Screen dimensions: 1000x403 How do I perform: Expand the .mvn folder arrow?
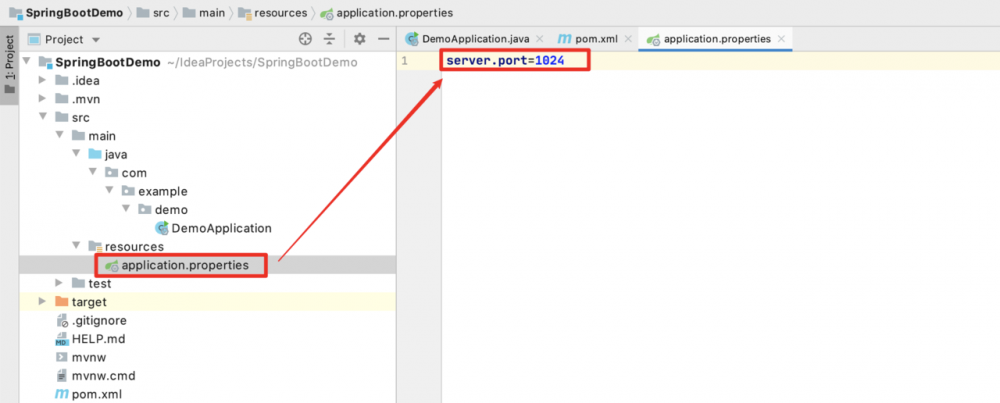coord(43,99)
